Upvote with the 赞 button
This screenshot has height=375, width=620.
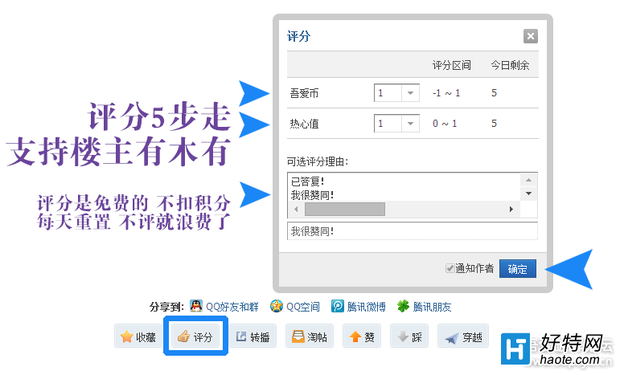pyautogui.click(x=362, y=336)
